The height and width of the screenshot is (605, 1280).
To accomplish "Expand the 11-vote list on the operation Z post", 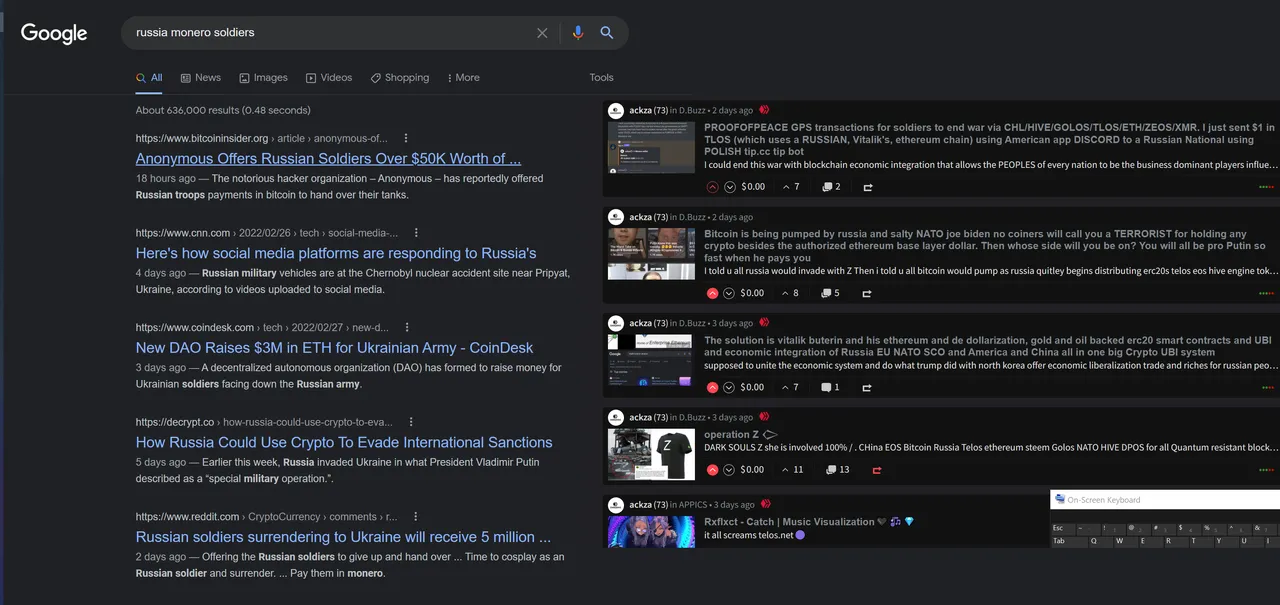I will 793,469.
